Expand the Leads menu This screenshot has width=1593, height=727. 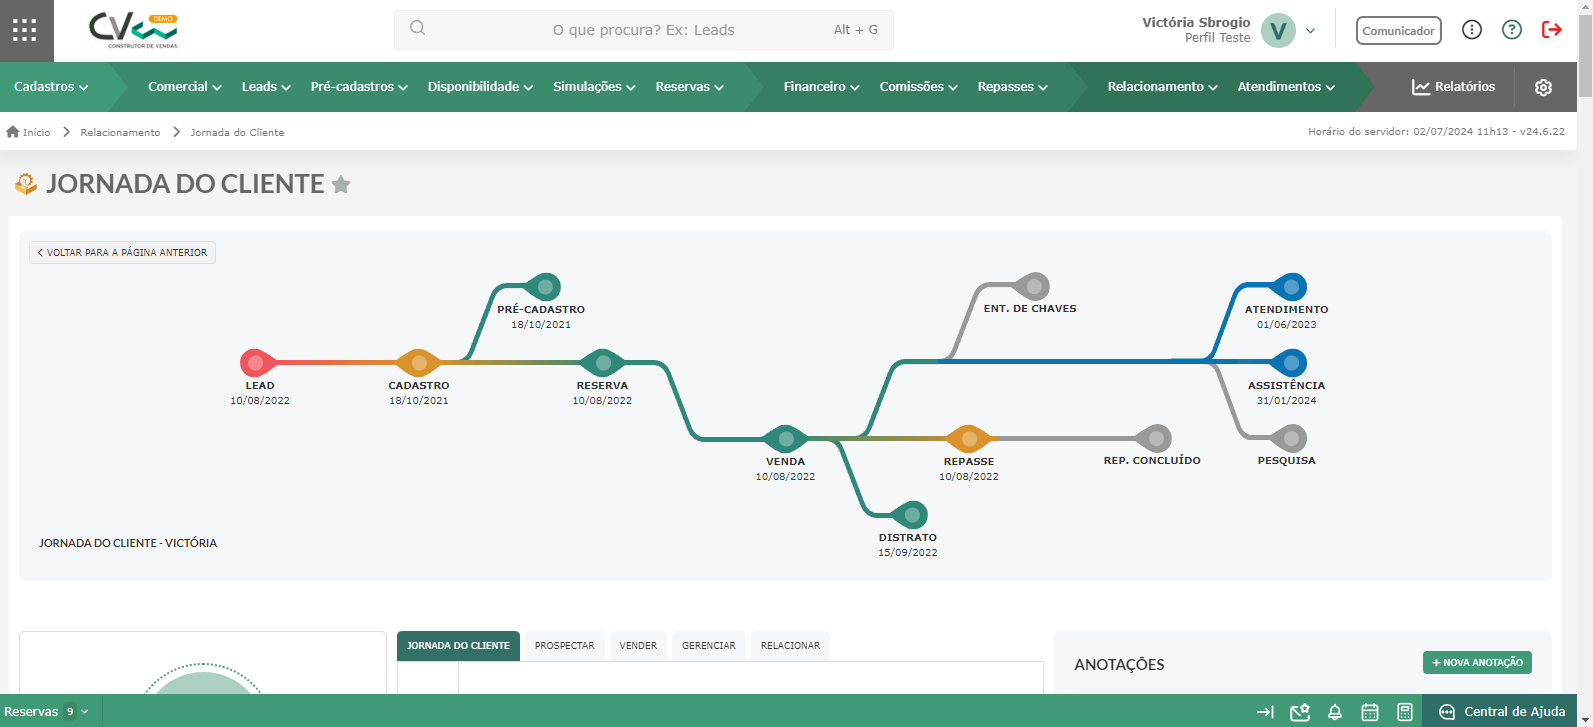(x=266, y=87)
